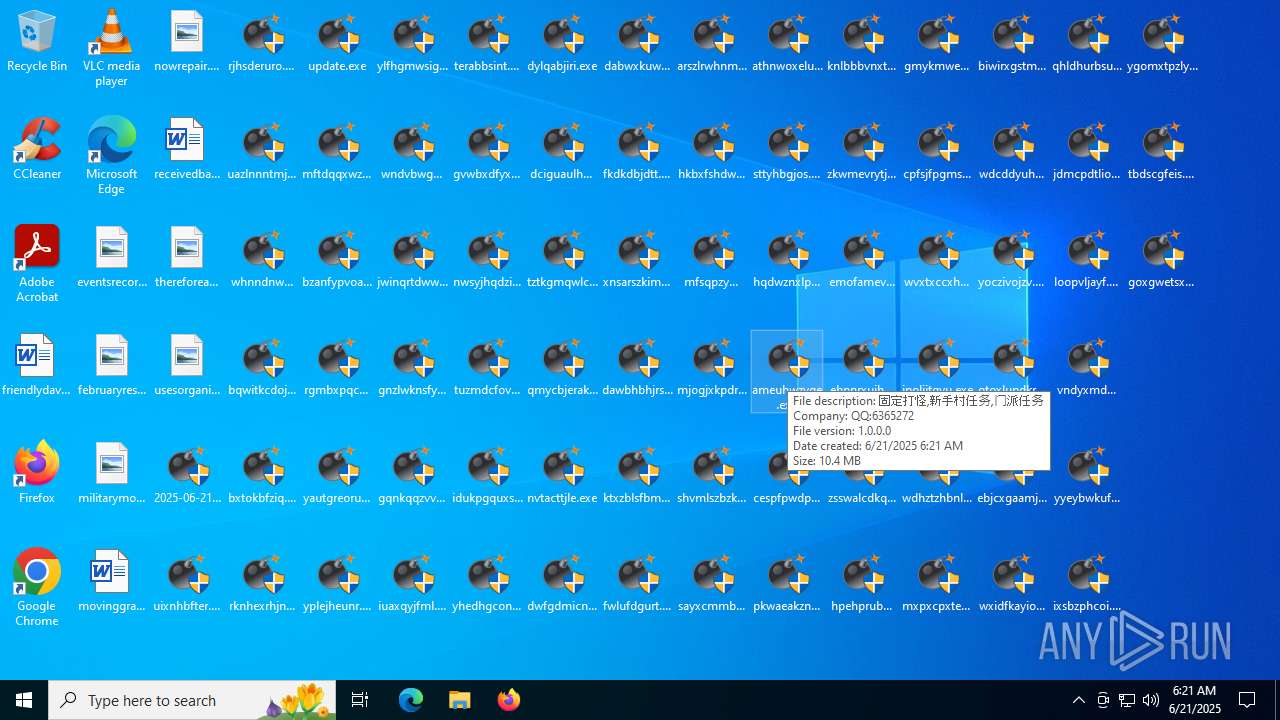1280x720 pixels.
Task: Open the taskbar clock and date
Action: click(1195, 700)
